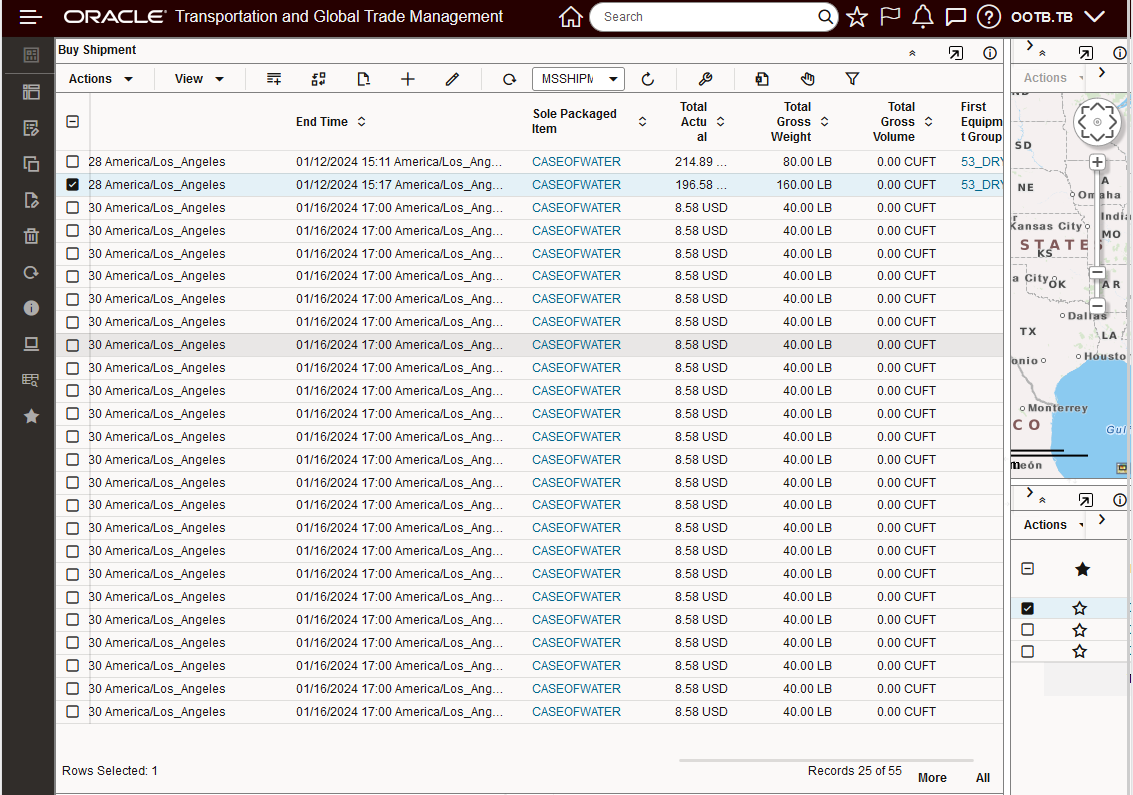Check the row with end time 01/12/2024 15:11
The height and width of the screenshot is (795, 1133).
click(72, 161)
